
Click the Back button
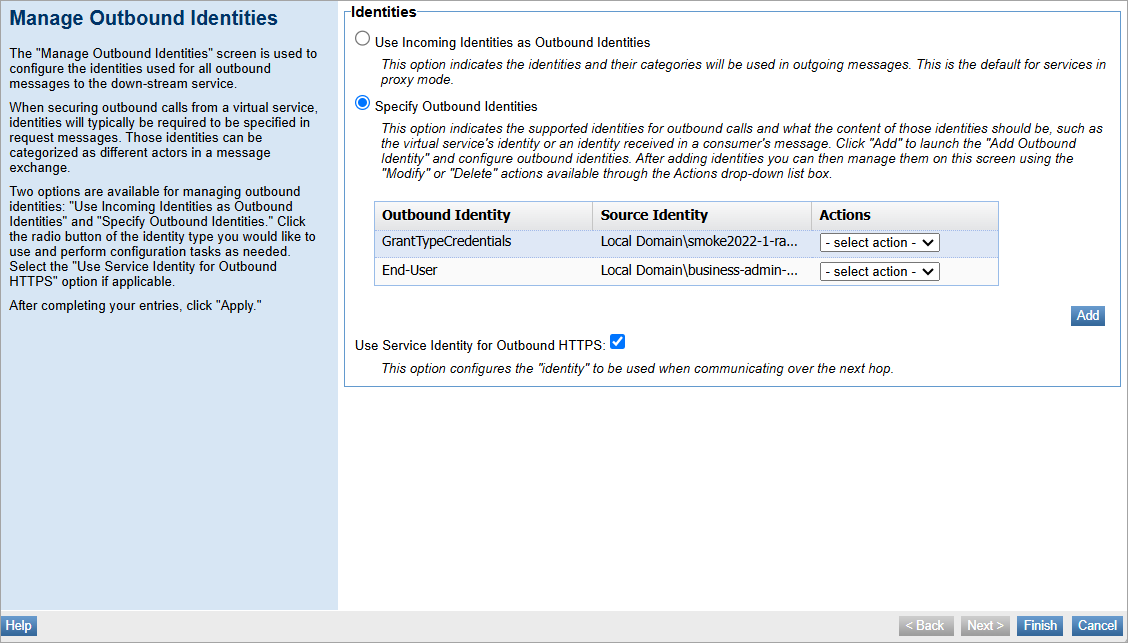point(926,626)
